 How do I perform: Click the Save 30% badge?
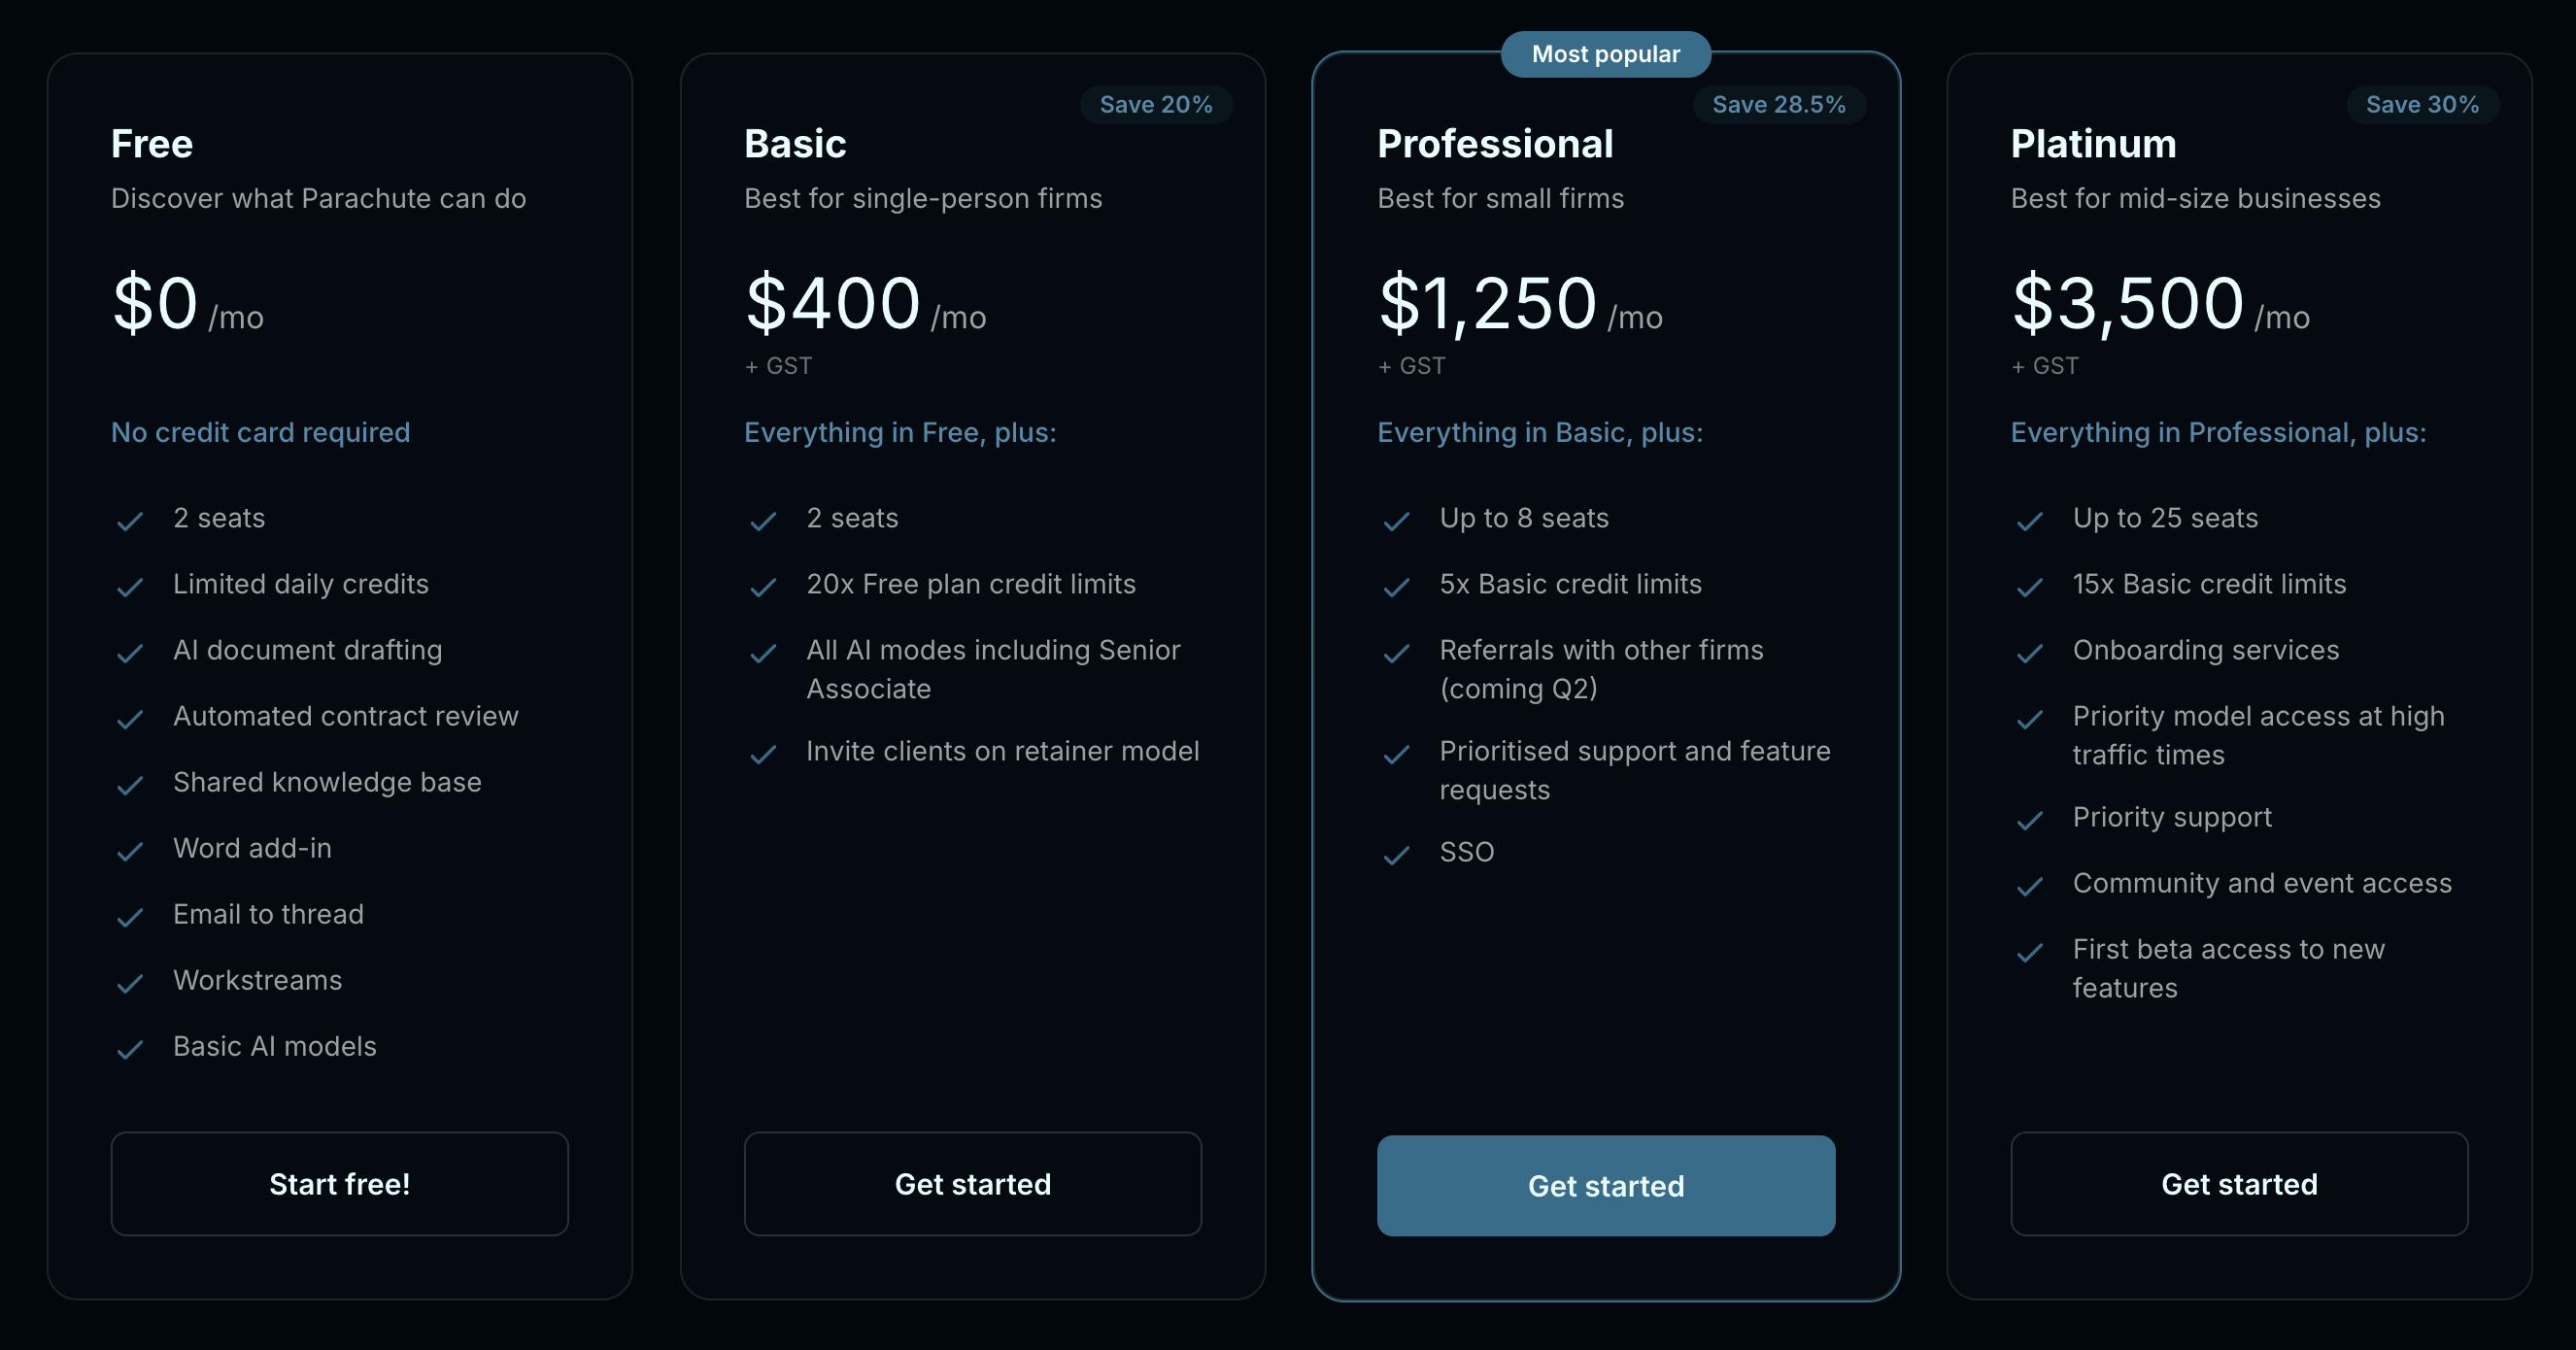(2421, 105)
